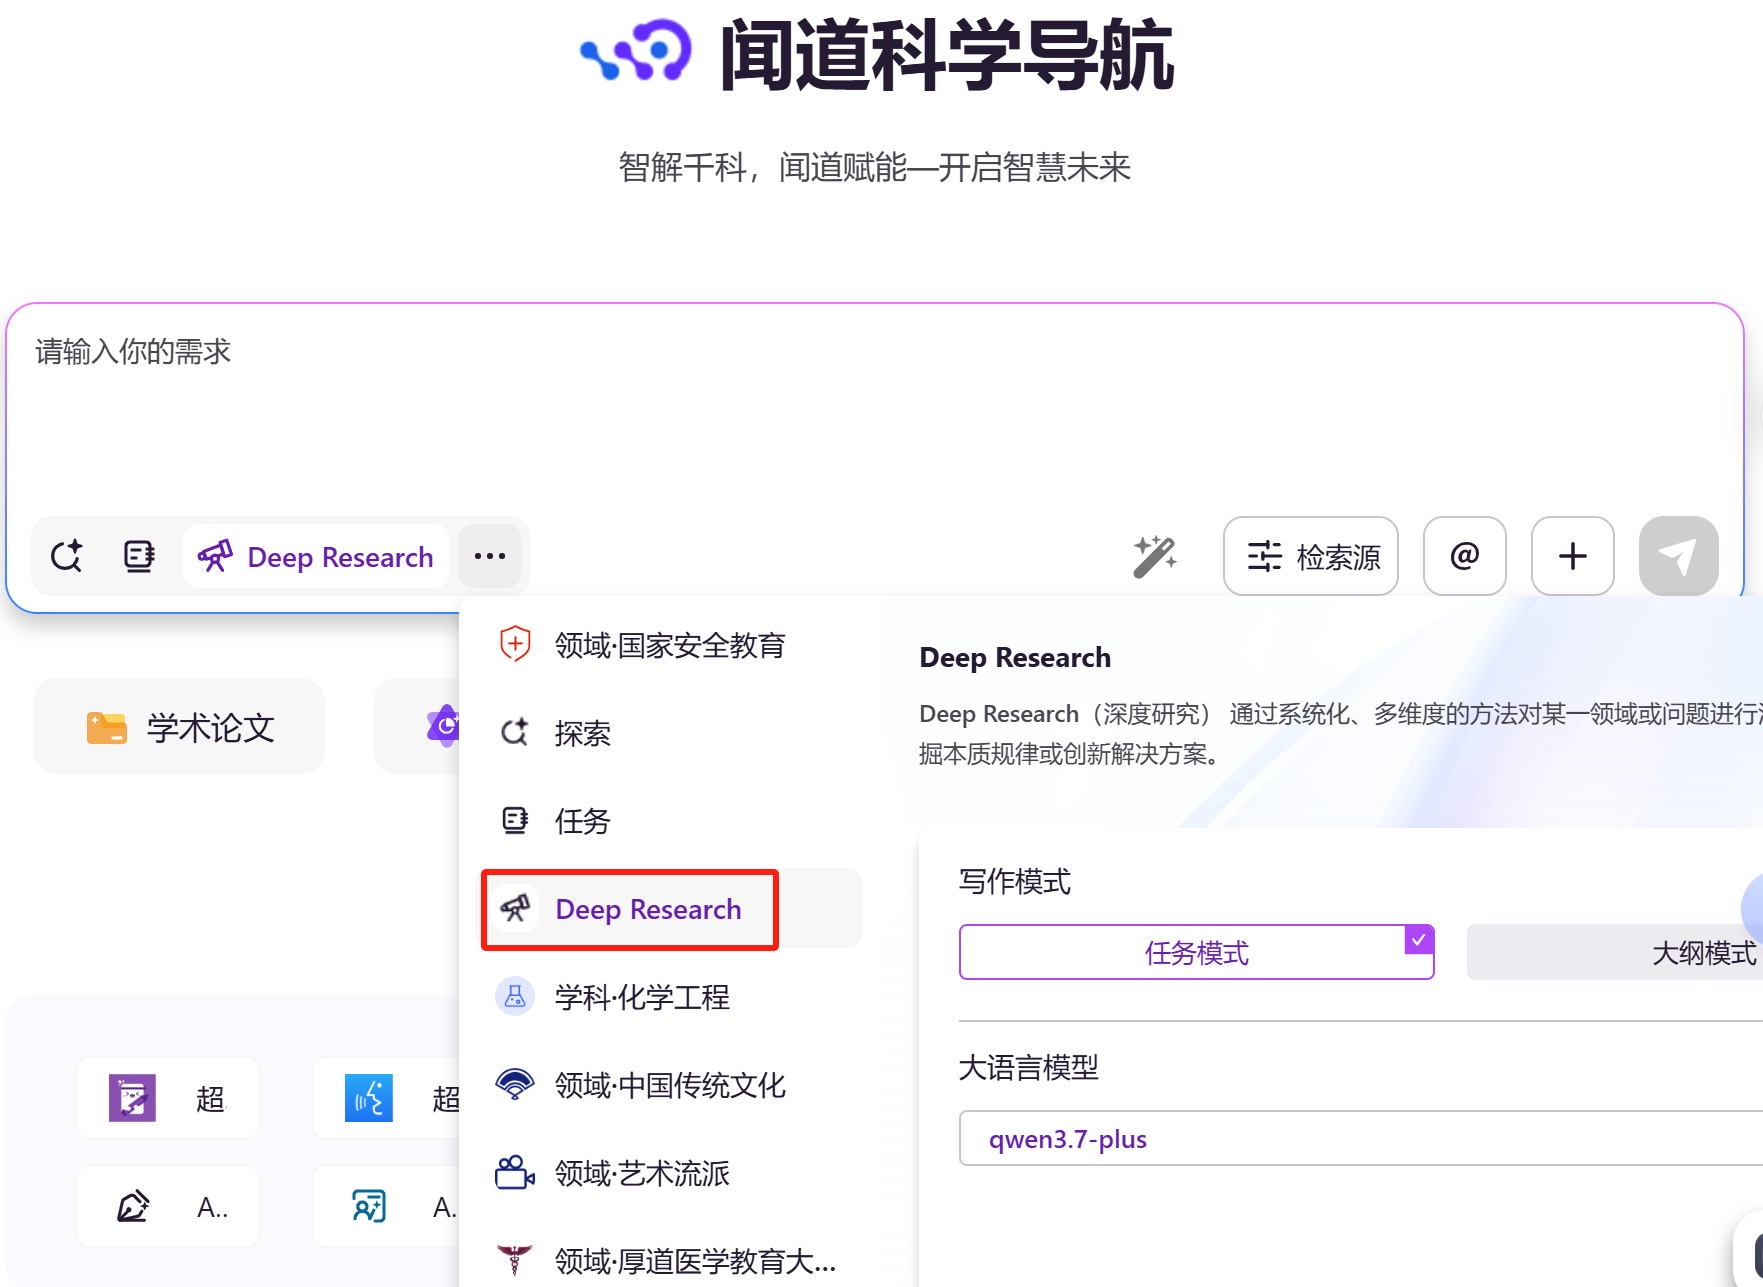
Task: Select the 任务模式 writing mode option
Action: tap(1197, 952)
